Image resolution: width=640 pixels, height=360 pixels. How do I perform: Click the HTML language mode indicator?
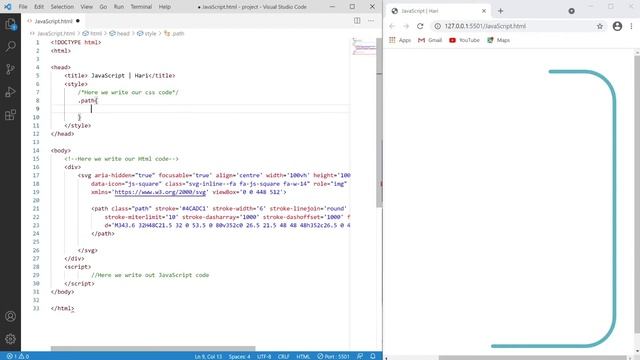click(303, 356)
